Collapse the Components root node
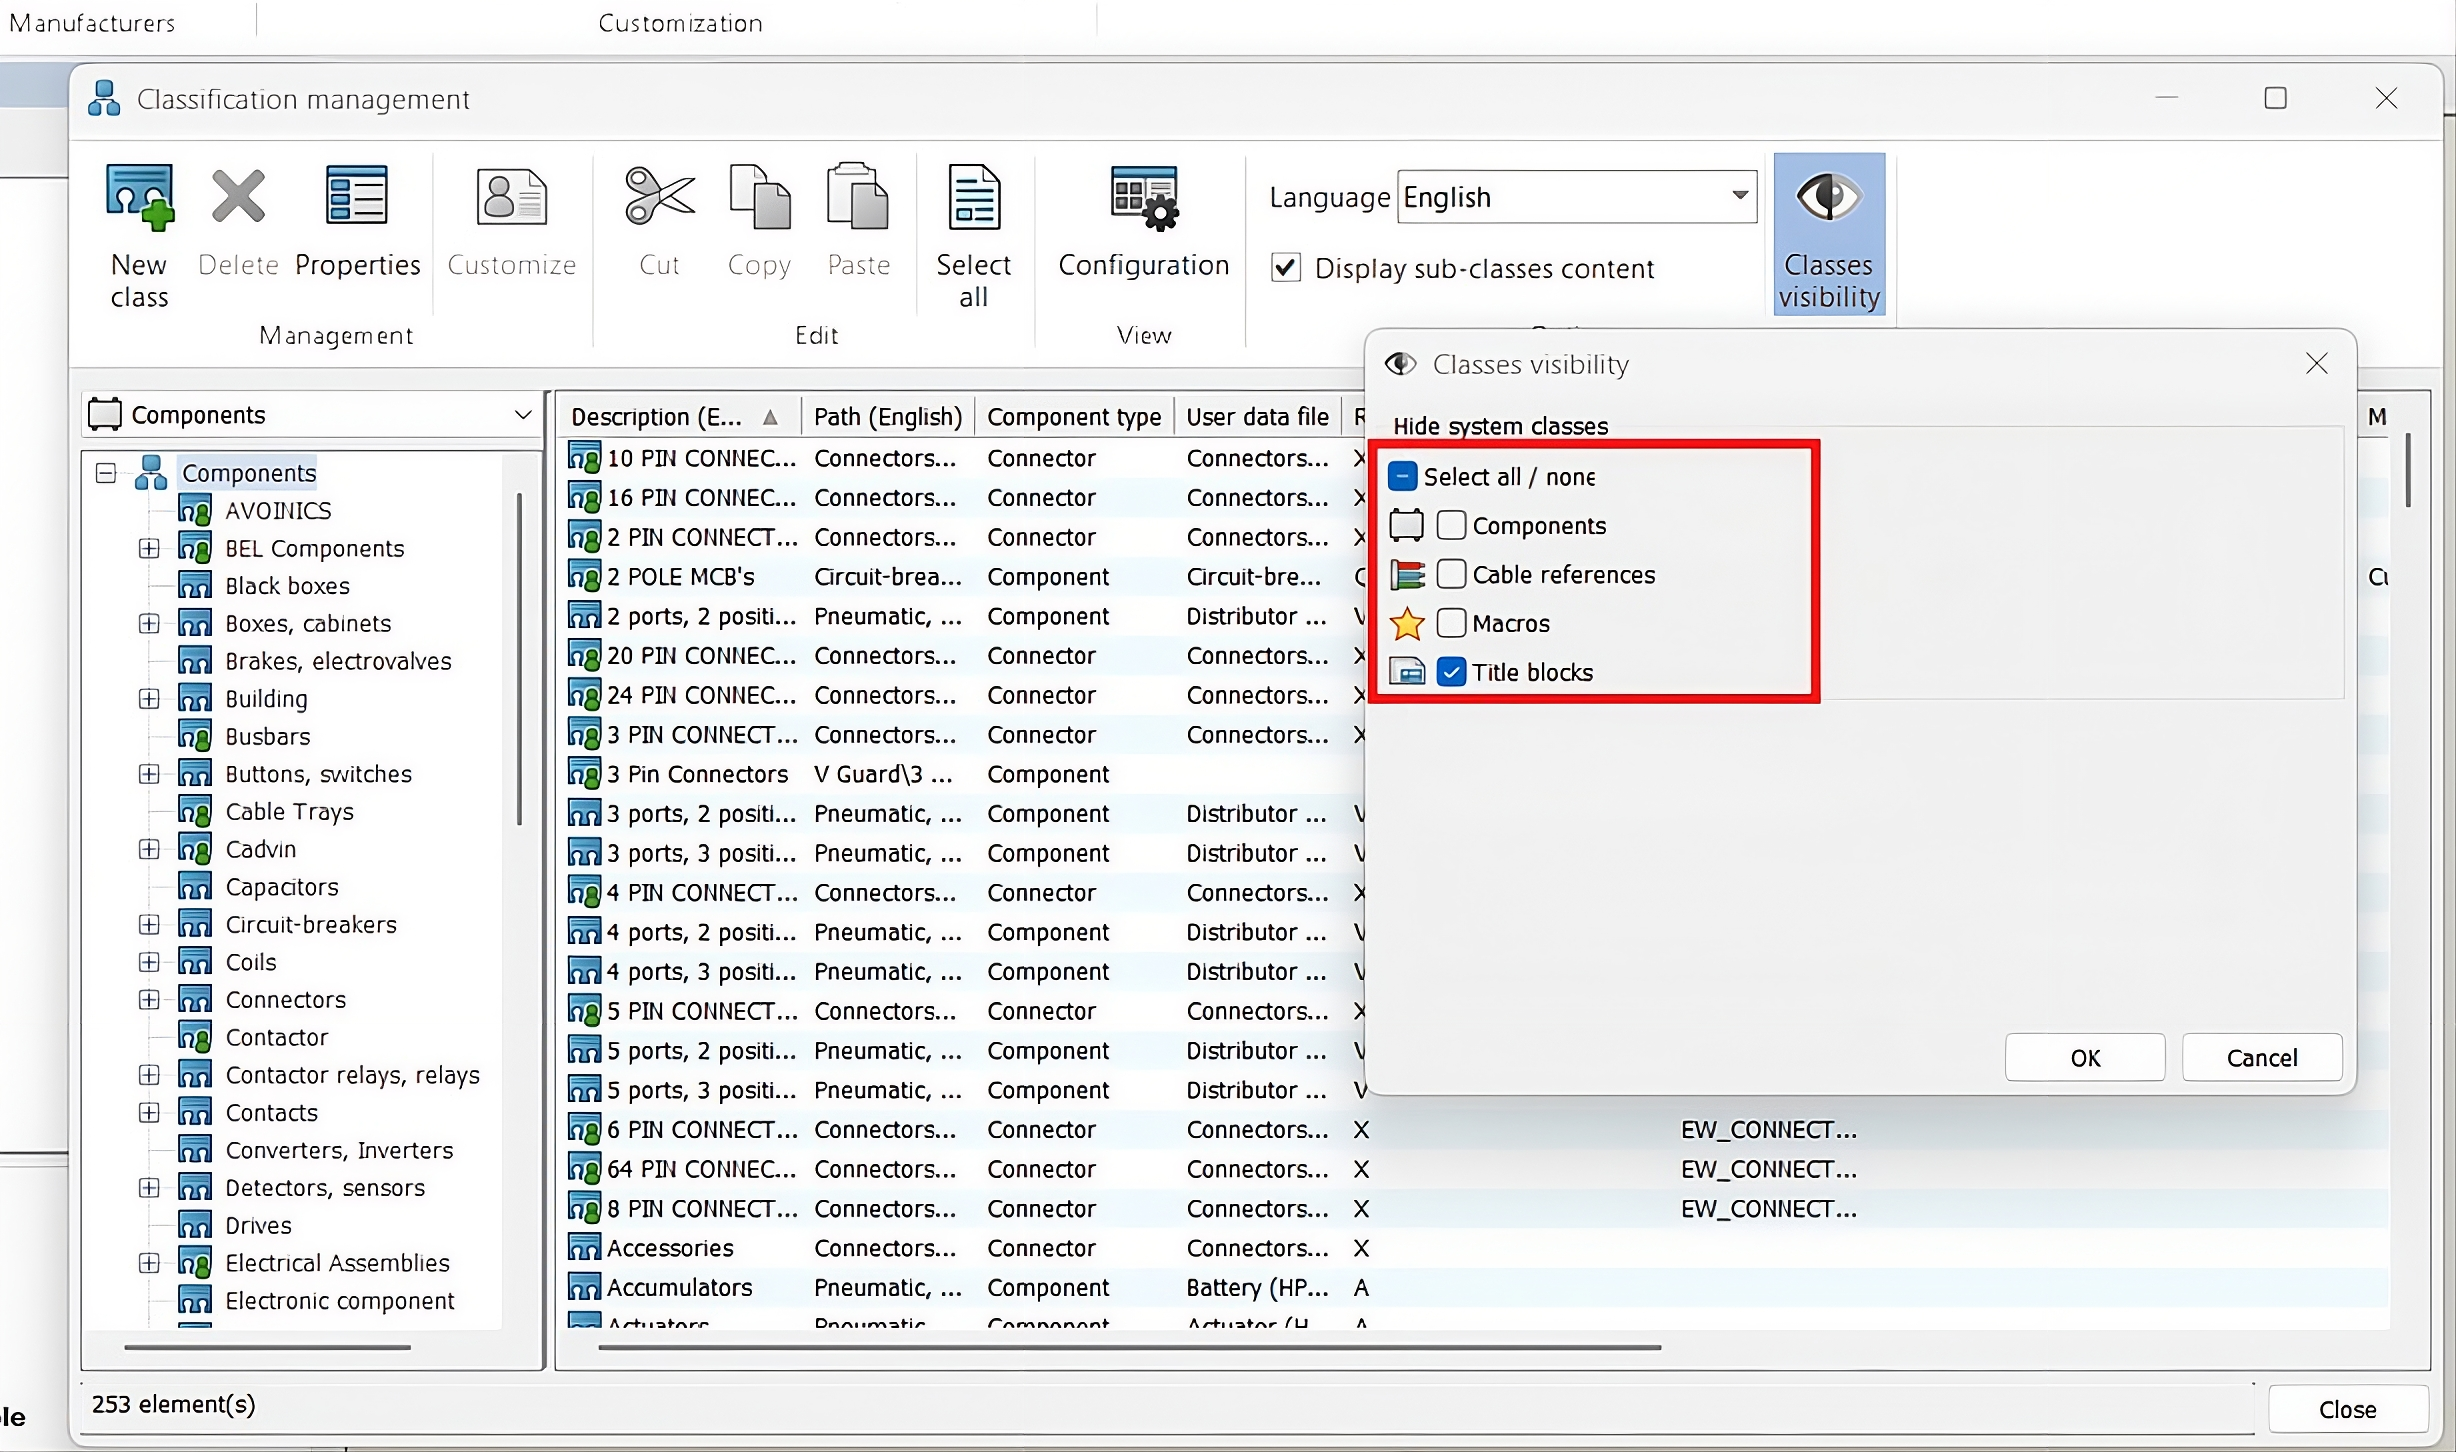The height and width of the screenshot is (1452, 2456). 106,472
